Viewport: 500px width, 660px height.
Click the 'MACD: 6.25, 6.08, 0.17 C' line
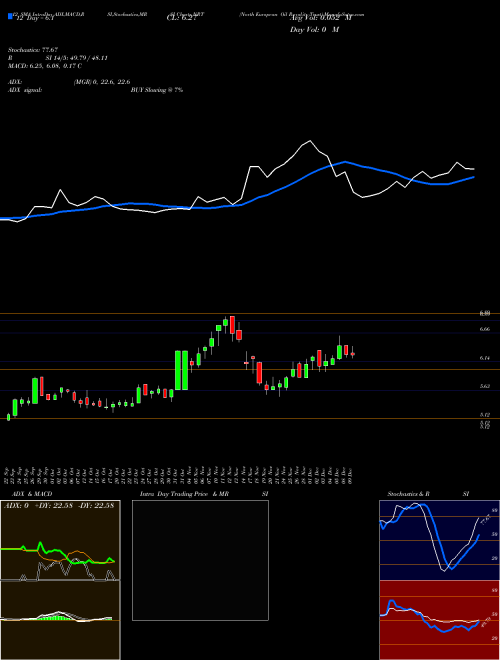coord(45,66)
